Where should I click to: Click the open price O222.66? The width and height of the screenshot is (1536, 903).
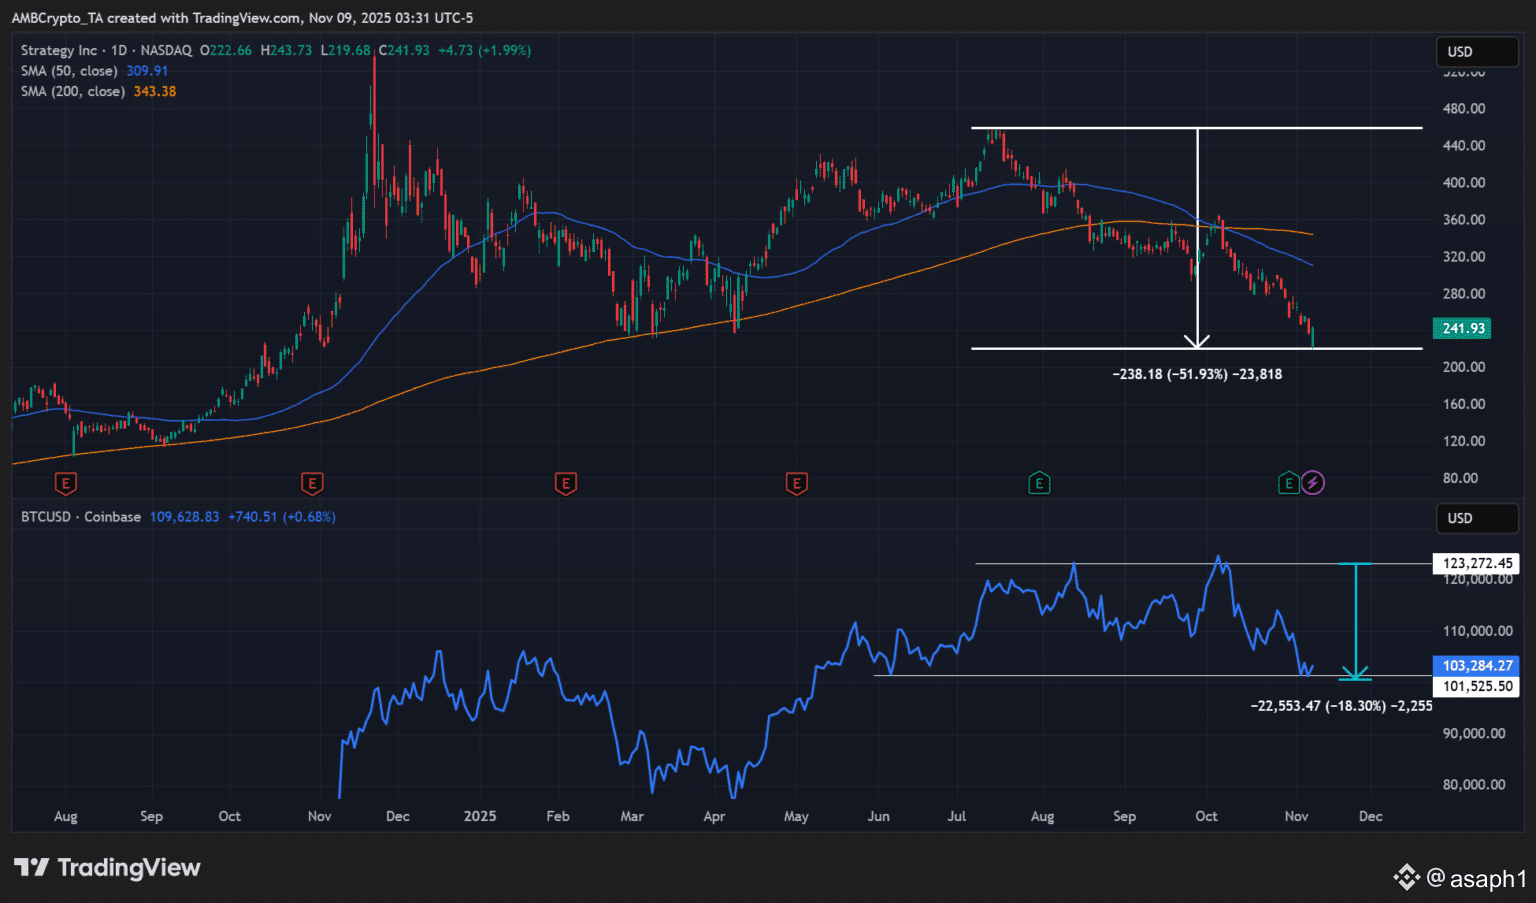(x=226, y=50)
